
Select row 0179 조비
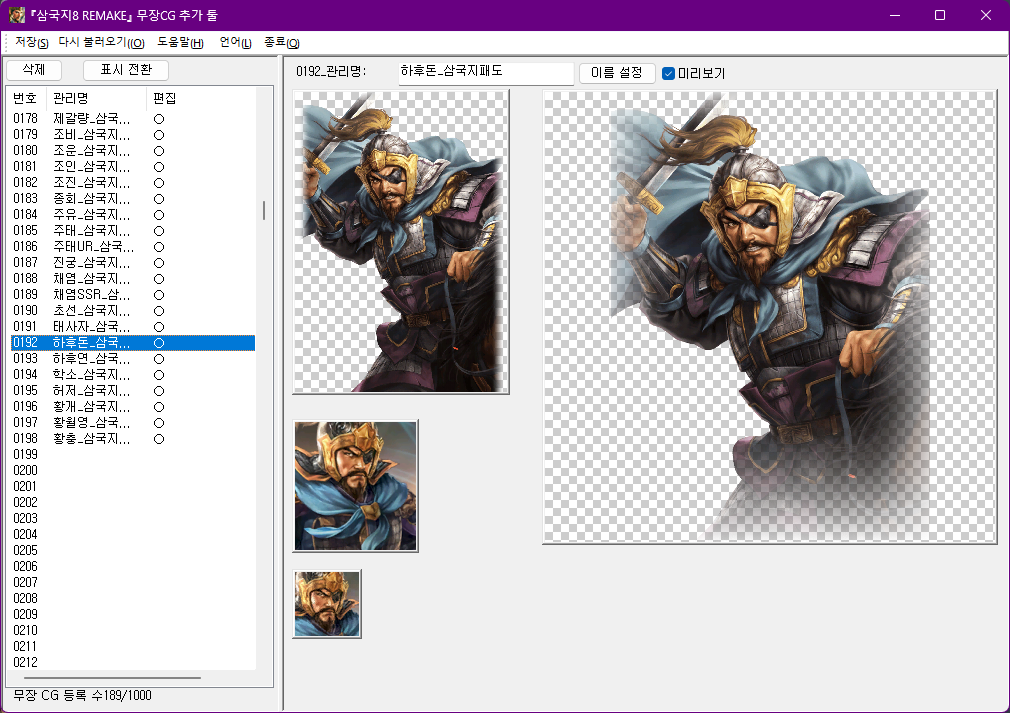click(133, 135)
